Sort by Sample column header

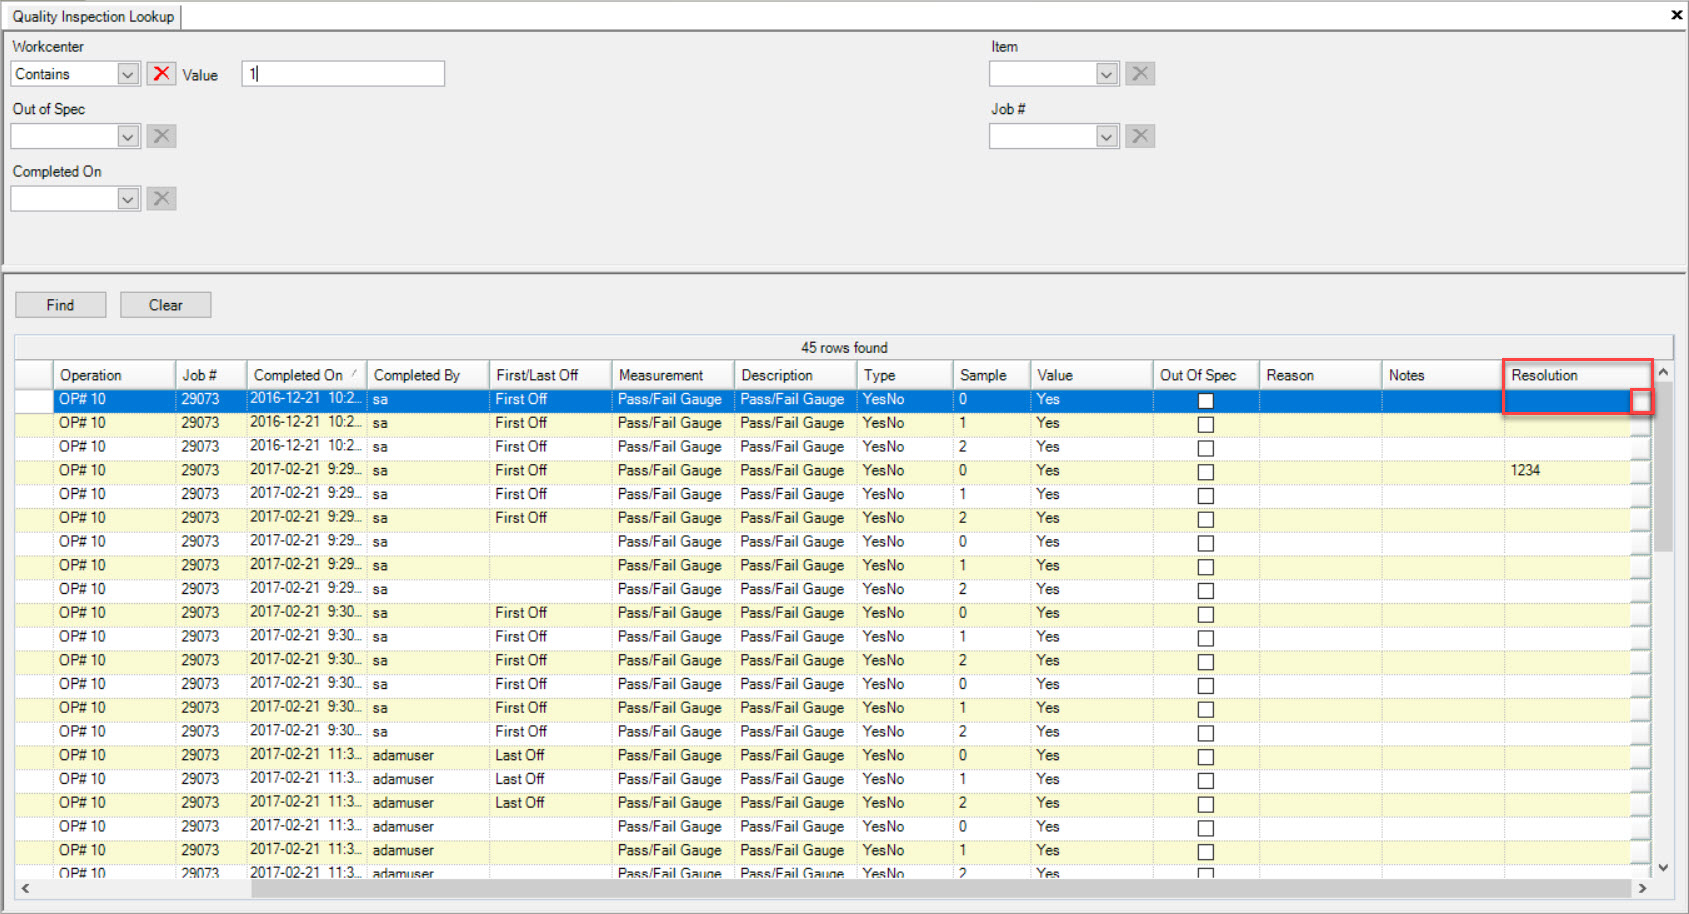992,375
